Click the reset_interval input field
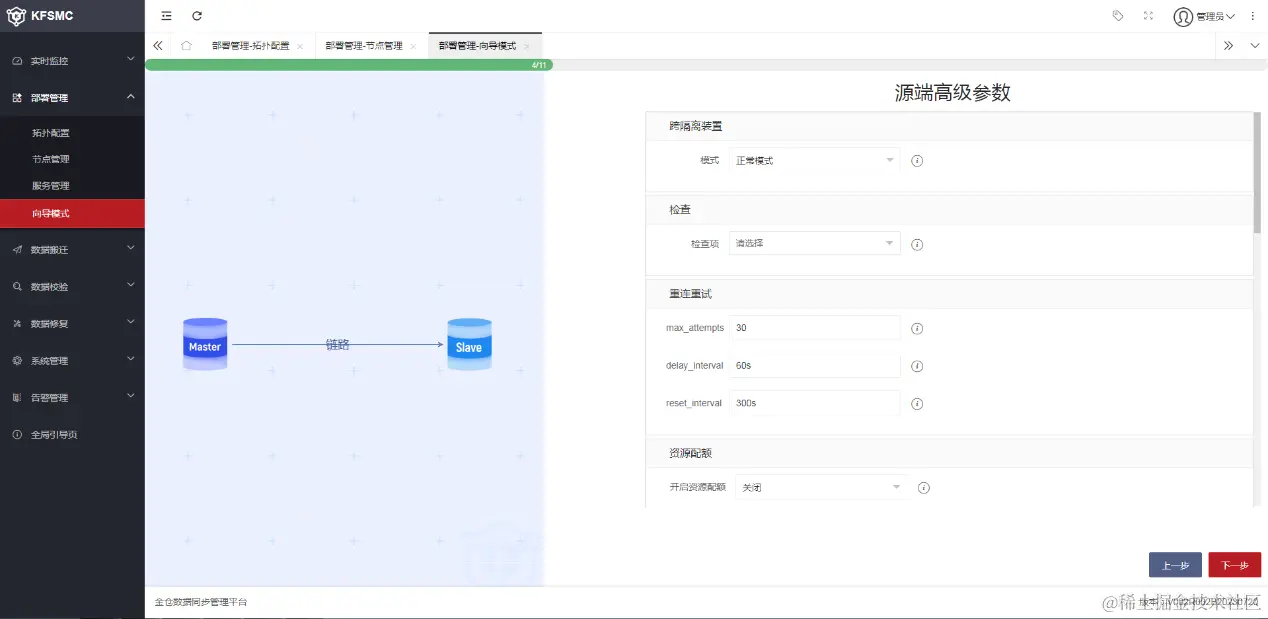This screenshot has width=1268, height=619. coord(814,403)
